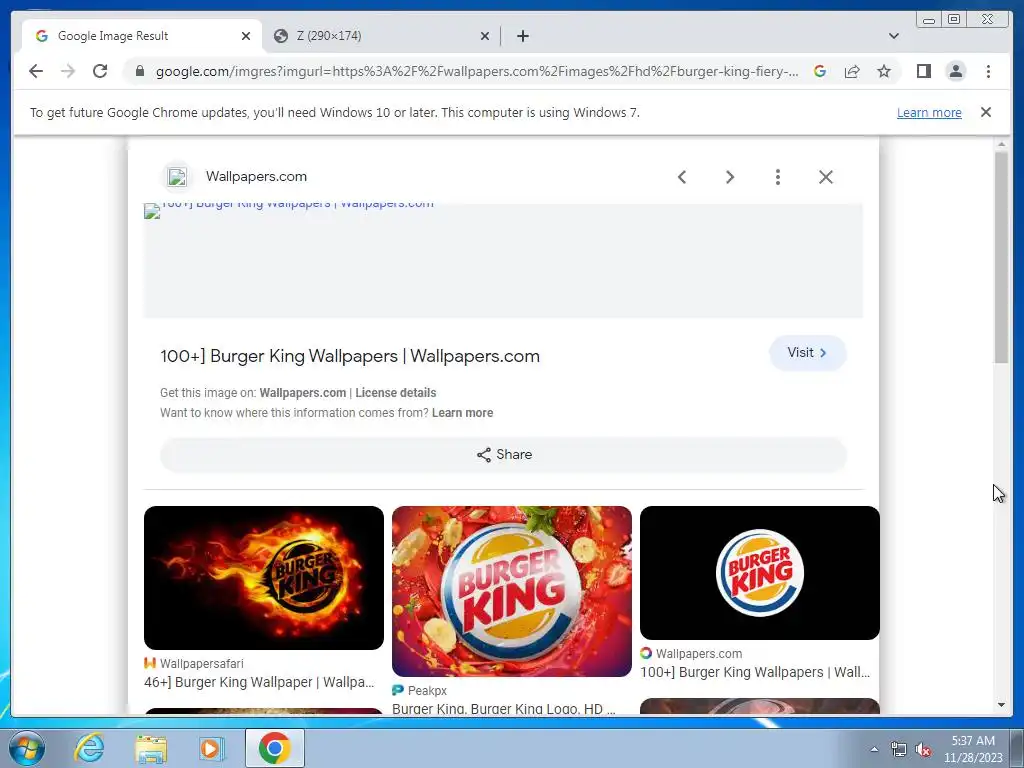The width and height of the screenshot is (1024, 768).
Task: Open the fiery Burger King logo thumbnail
Action: click(264, 577)
